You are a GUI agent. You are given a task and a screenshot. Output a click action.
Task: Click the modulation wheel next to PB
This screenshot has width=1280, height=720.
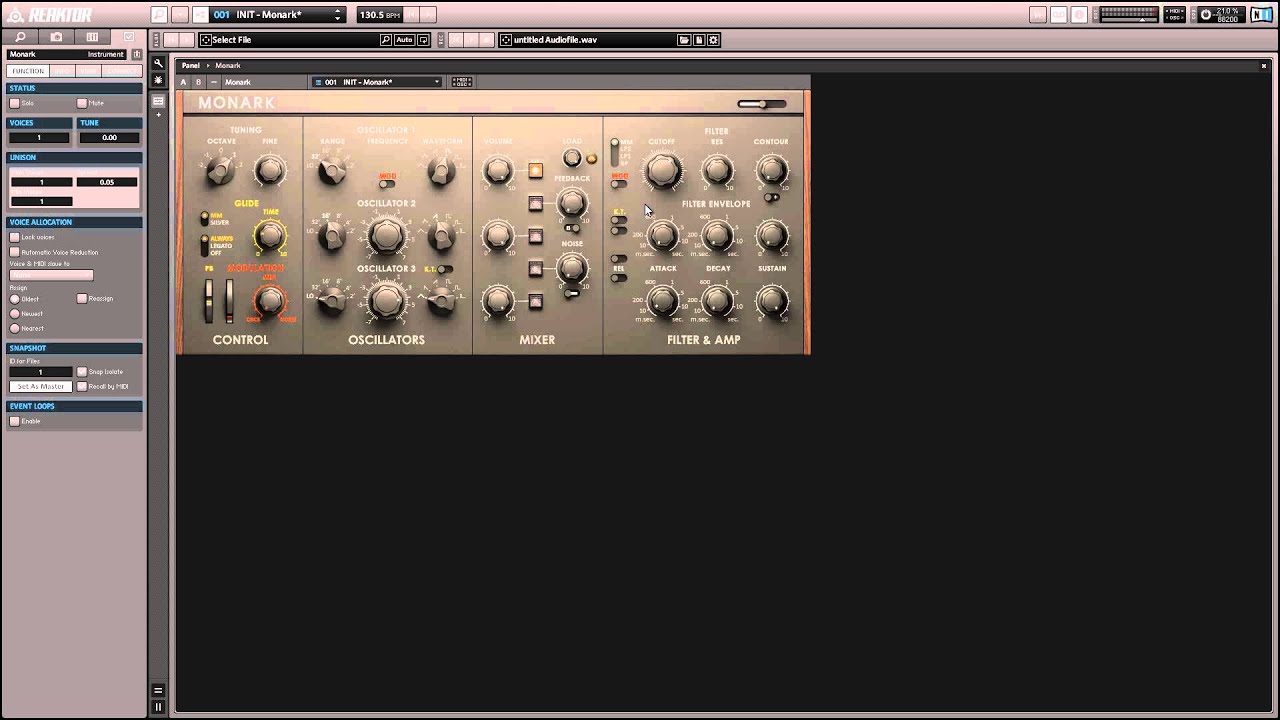click(229, 300)
